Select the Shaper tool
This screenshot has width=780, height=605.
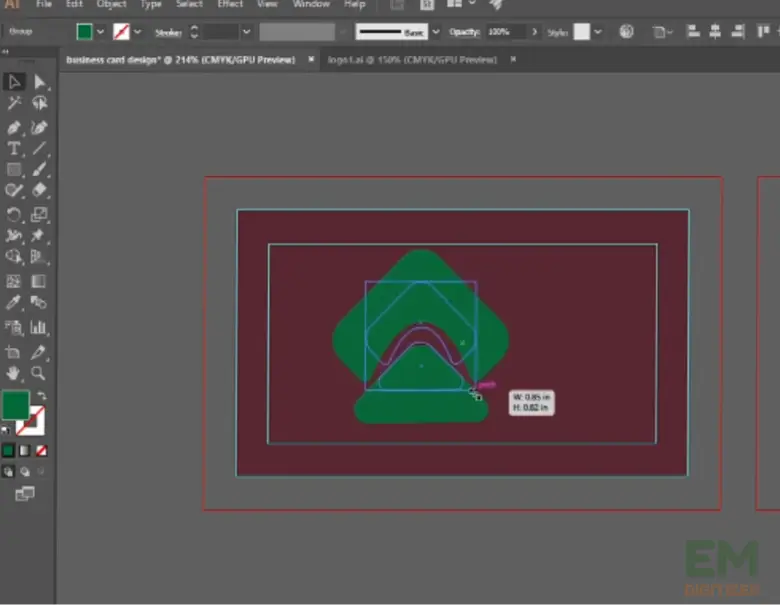click(x=14, y=190)
